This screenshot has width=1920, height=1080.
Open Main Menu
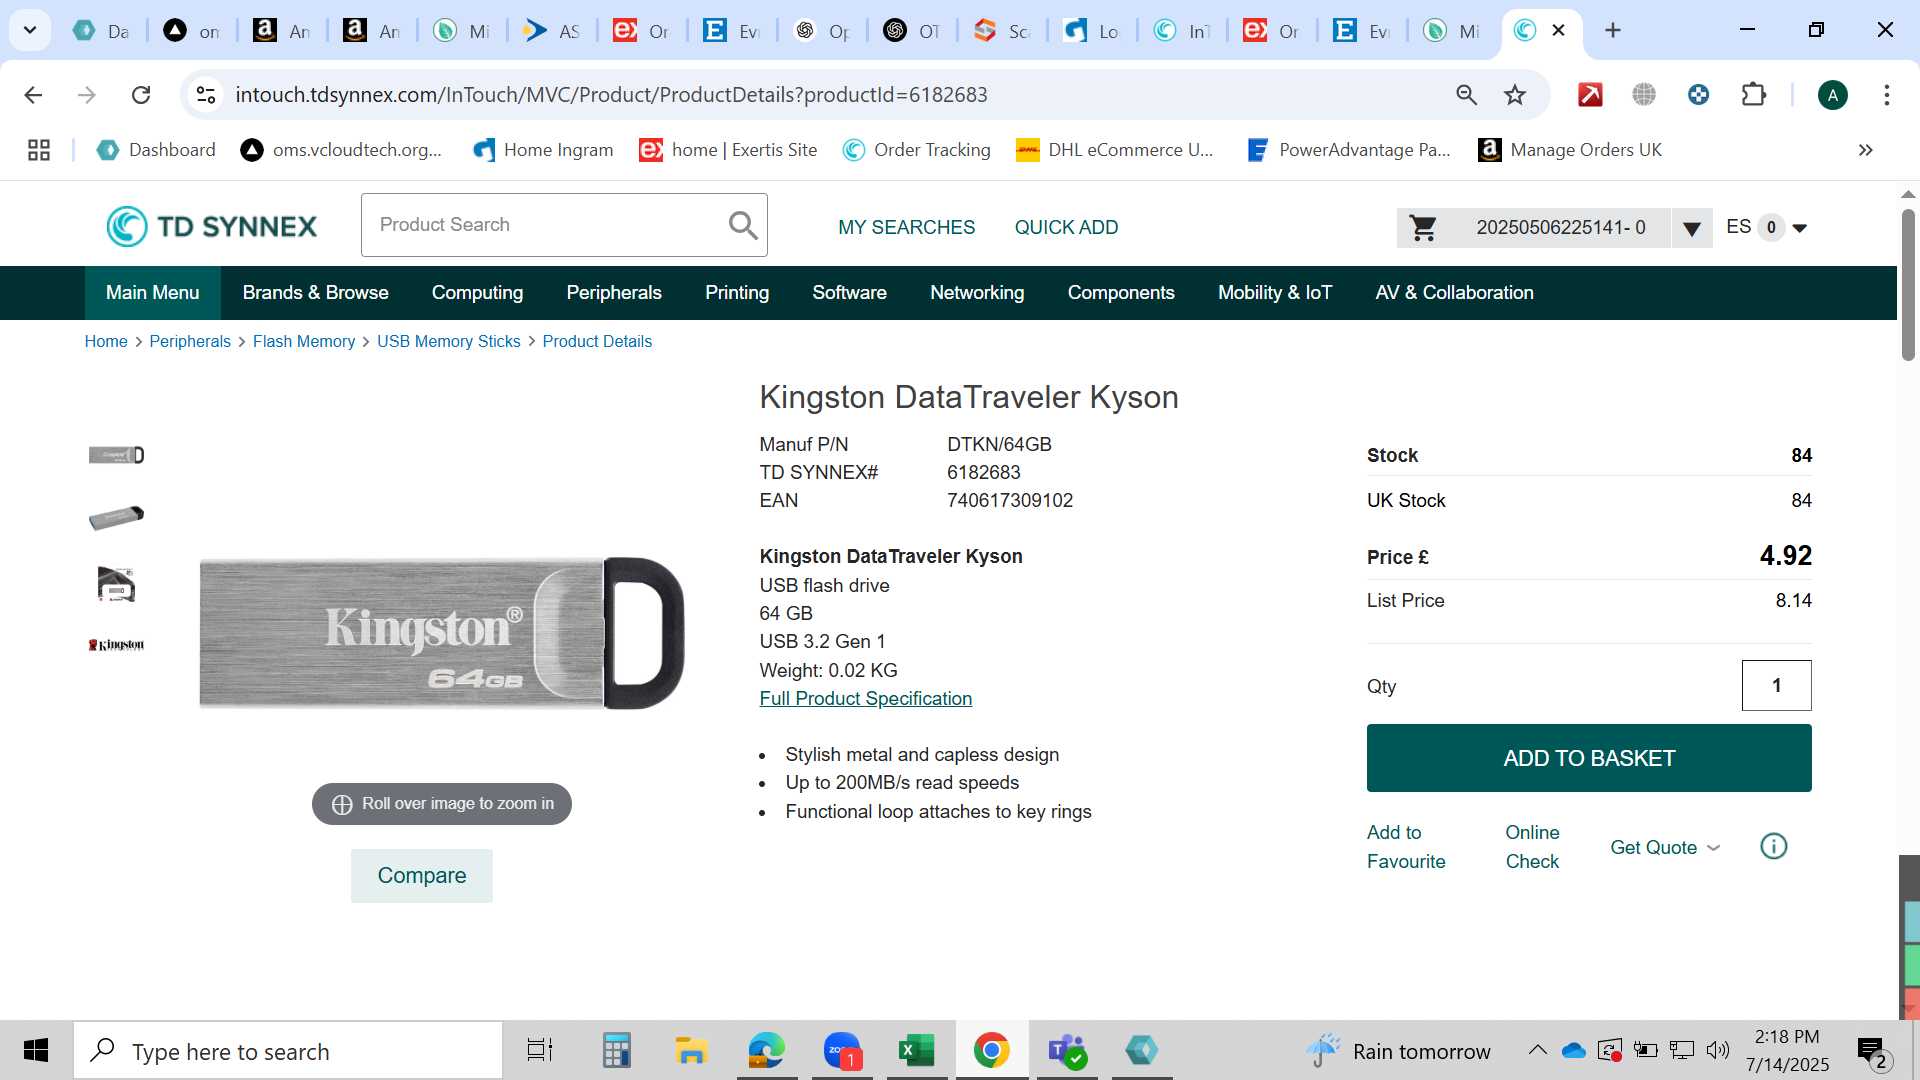pos(152,293)
